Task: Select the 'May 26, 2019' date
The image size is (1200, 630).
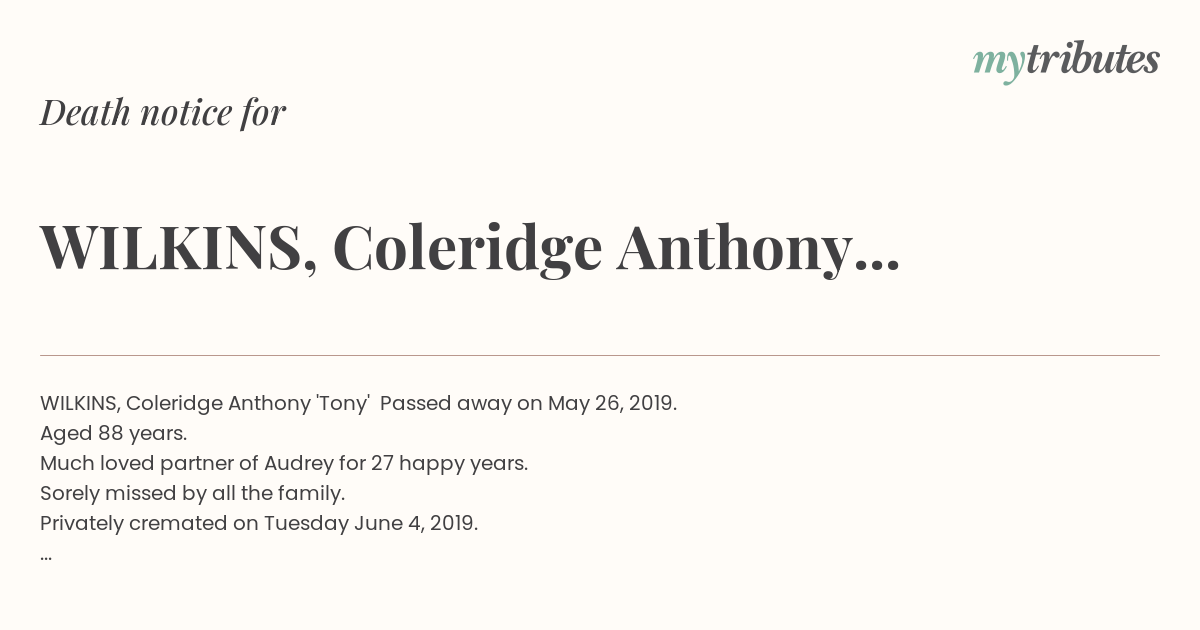Action: coord(612,404)
